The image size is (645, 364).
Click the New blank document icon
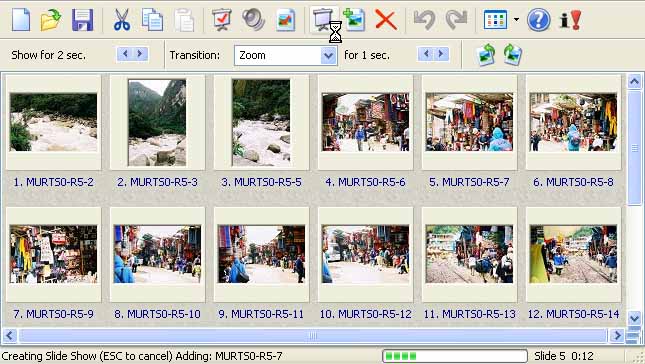(x=21, y=19)
